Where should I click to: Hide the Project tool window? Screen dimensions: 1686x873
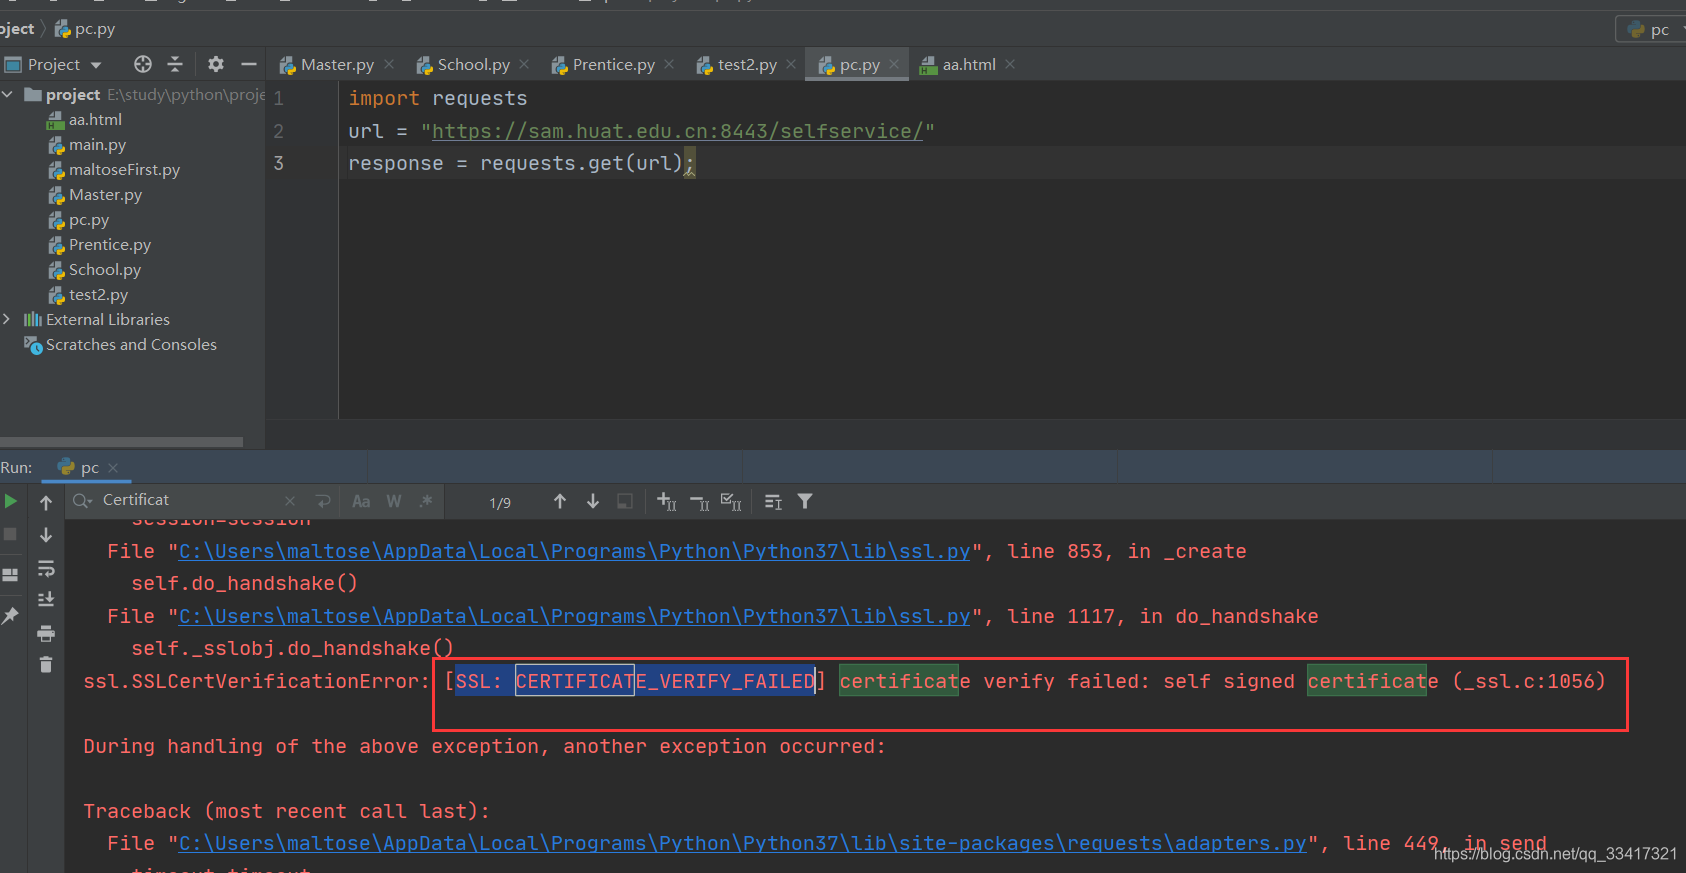tap(249, 64)
